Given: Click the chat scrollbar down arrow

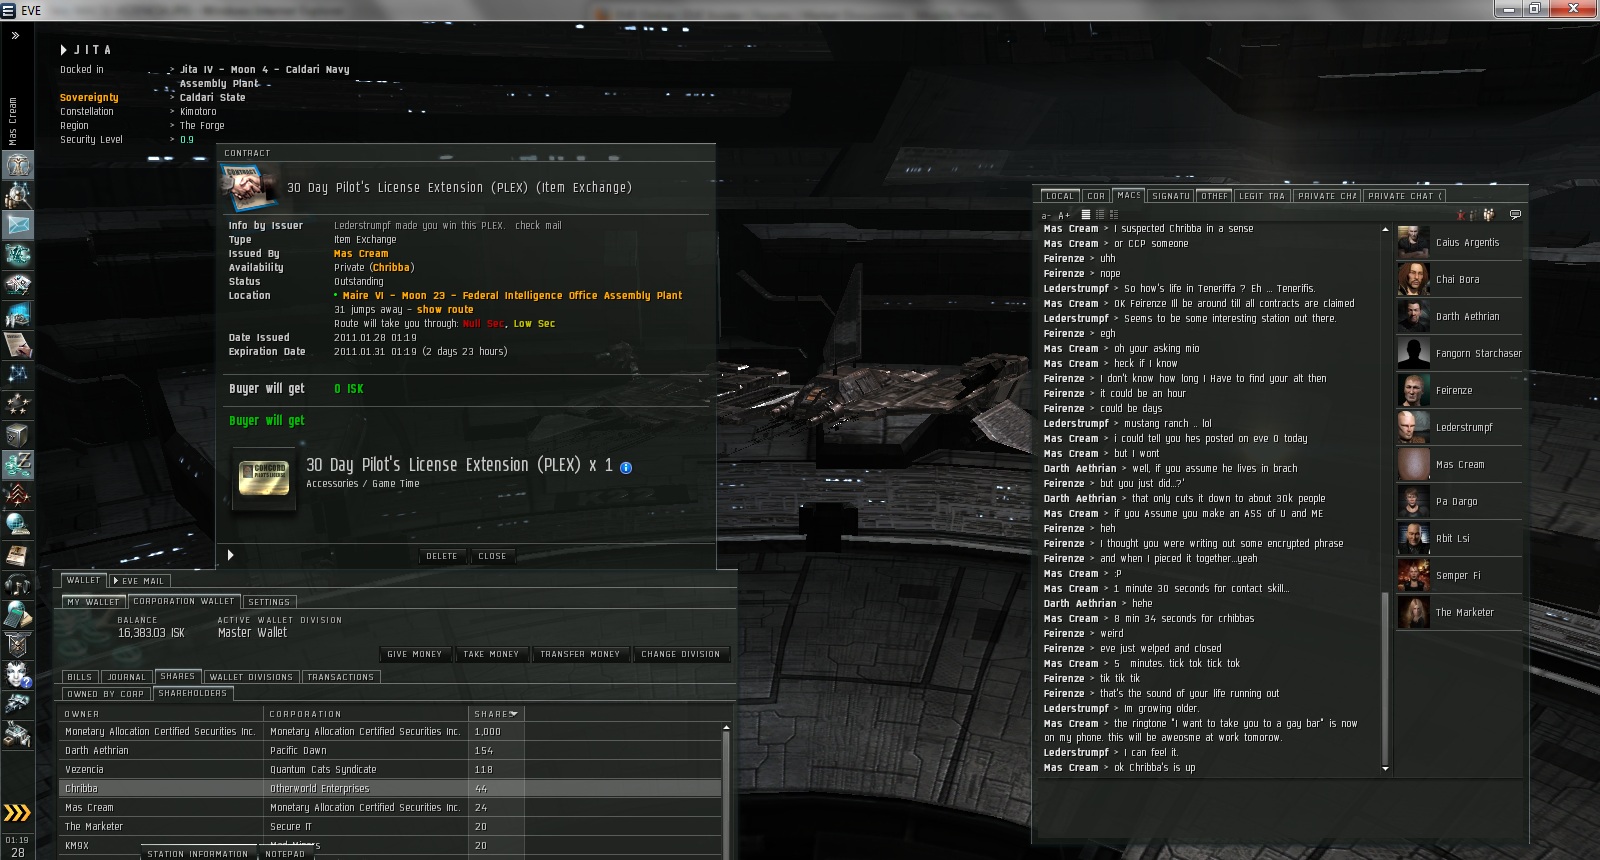Looking at the screenshot, I should (x=1385, y=768).
